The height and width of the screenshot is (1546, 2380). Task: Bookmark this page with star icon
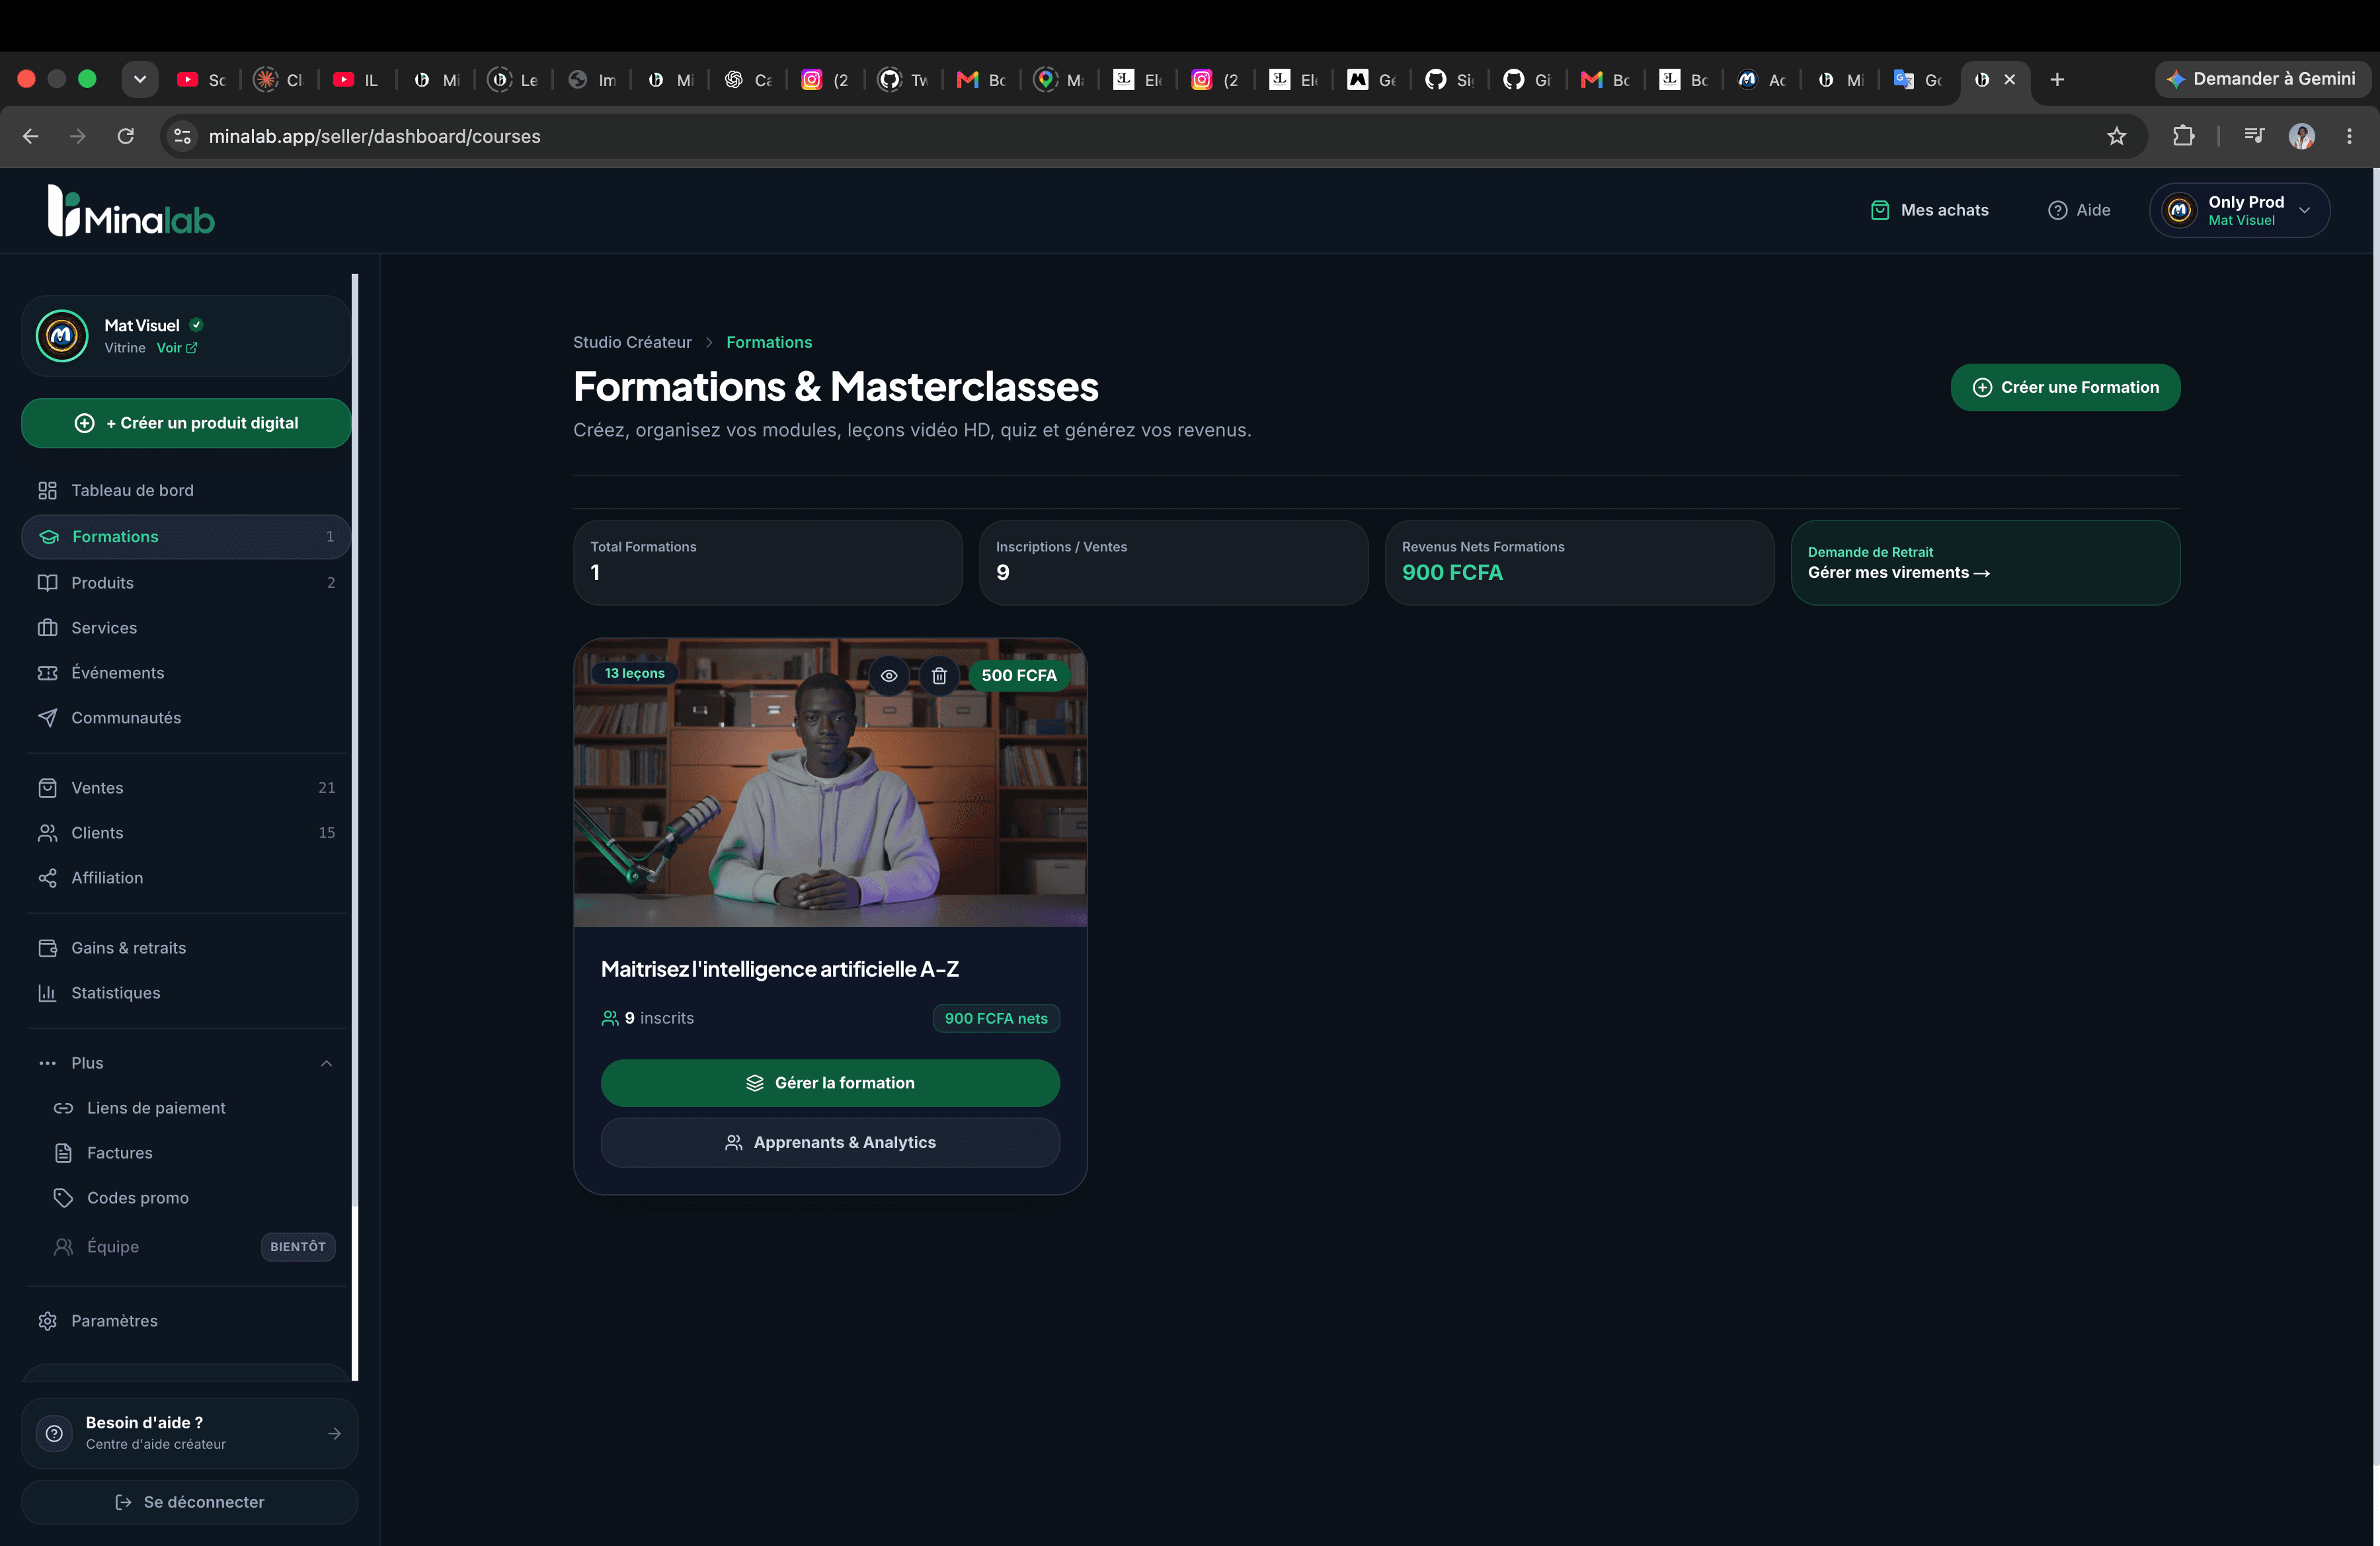point(2116,136)
